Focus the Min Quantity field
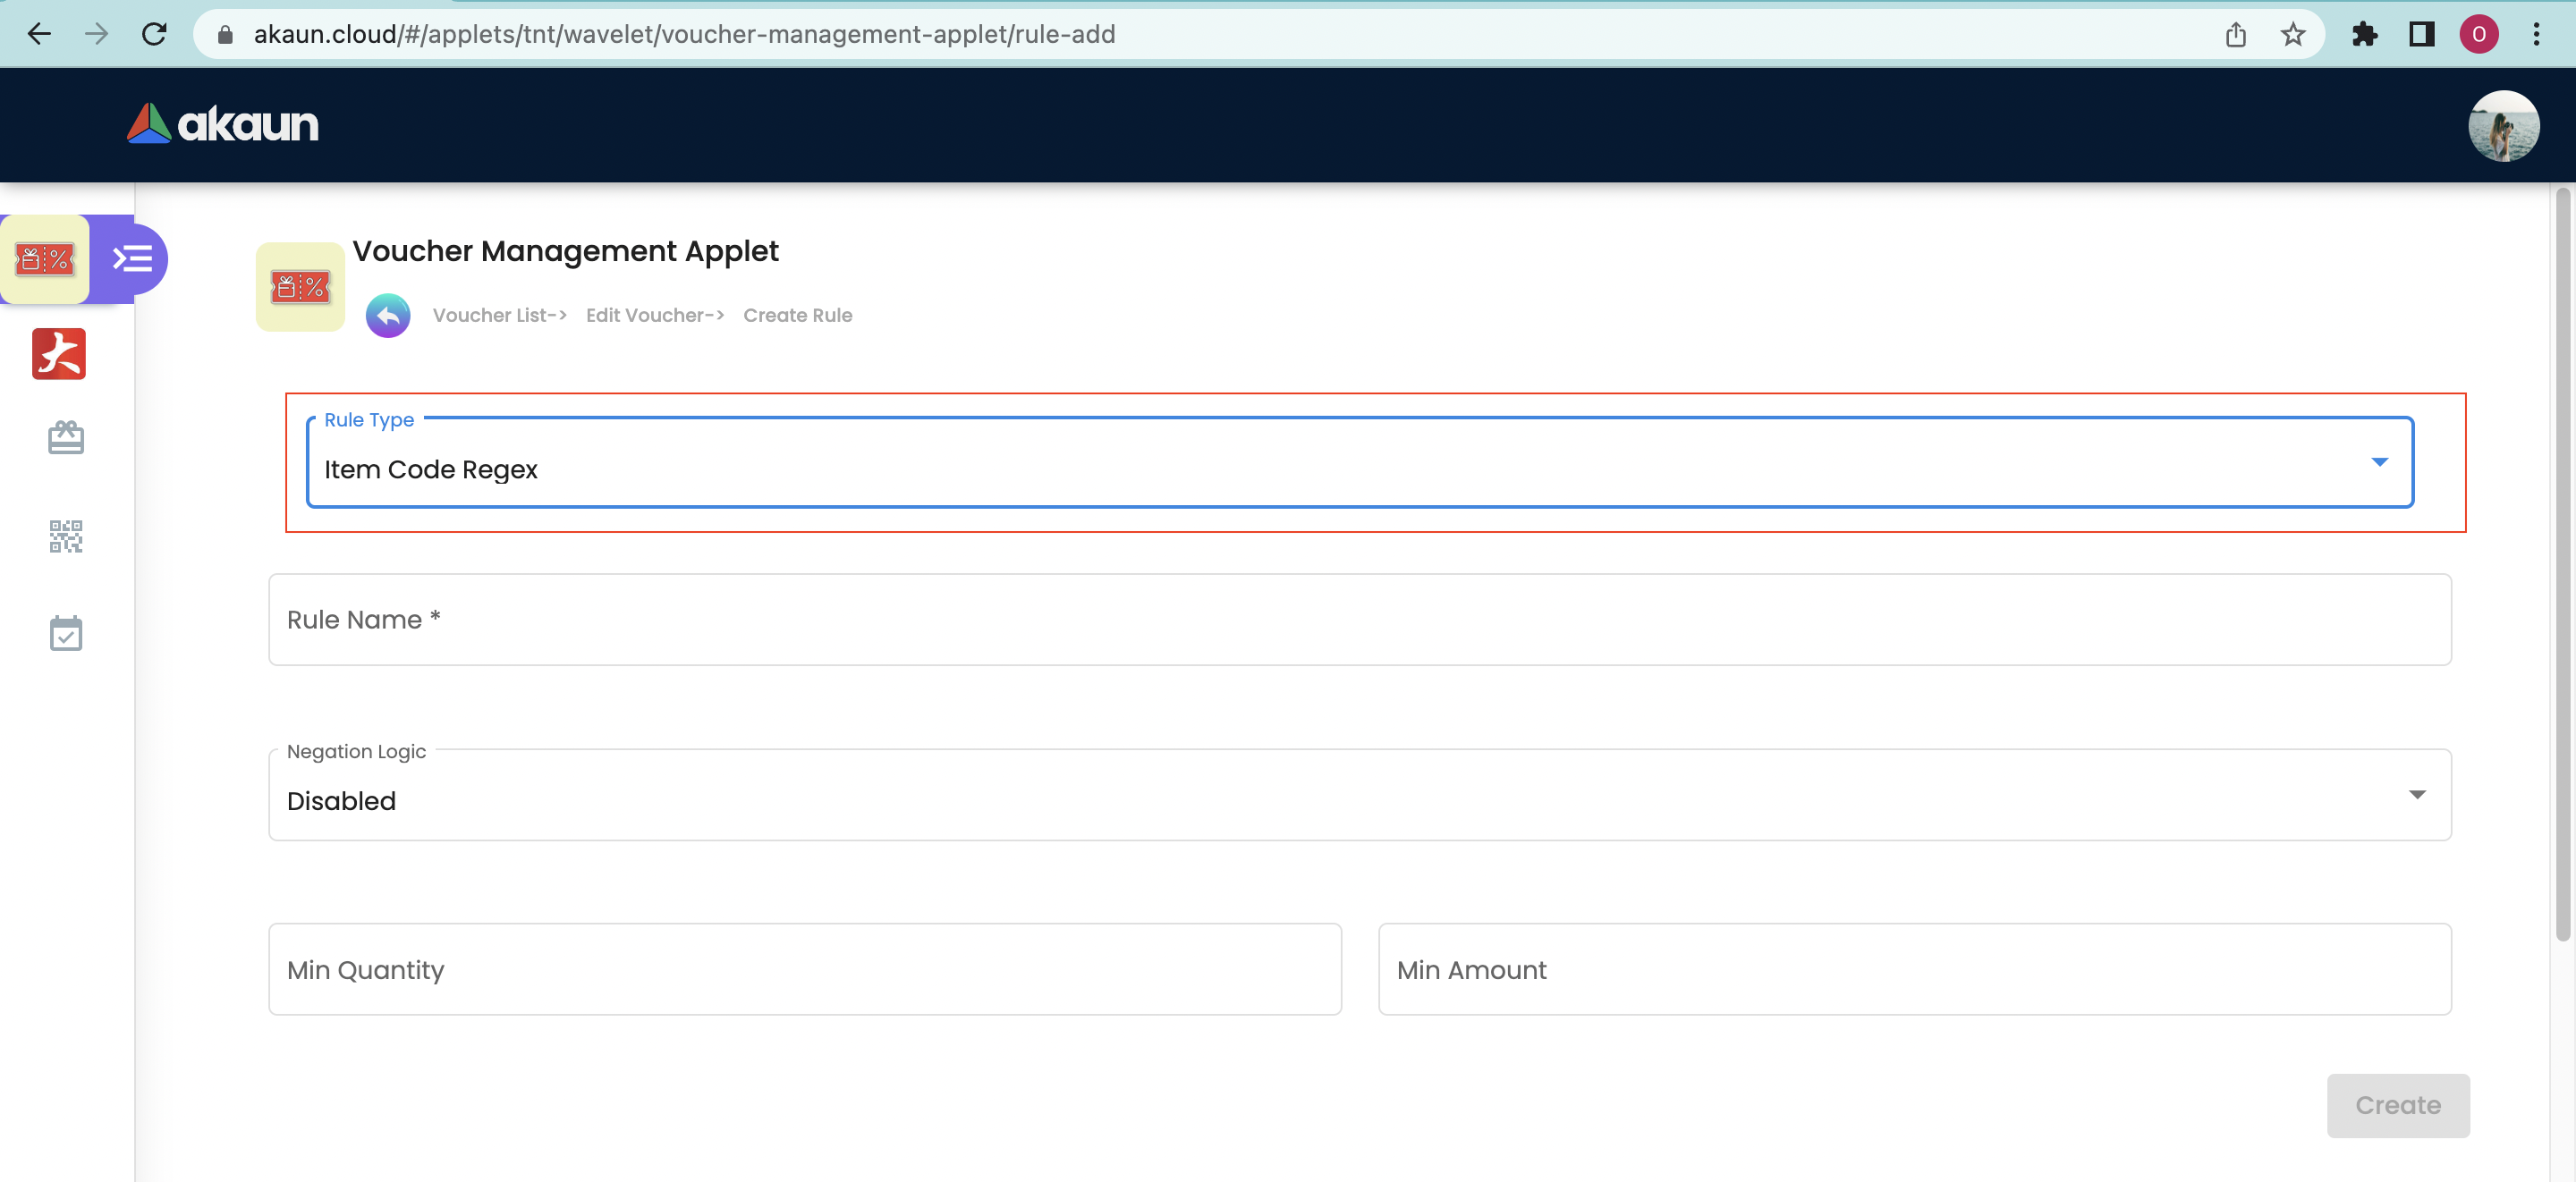 click(804, 969)
